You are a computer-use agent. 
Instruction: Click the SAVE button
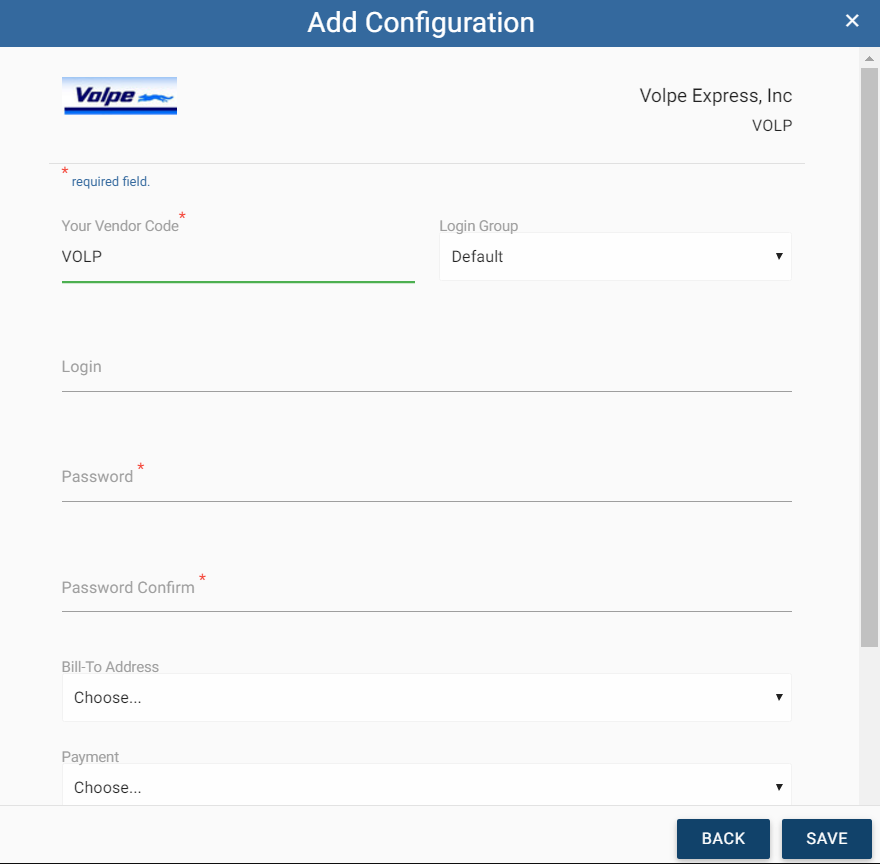pos(826,838)
